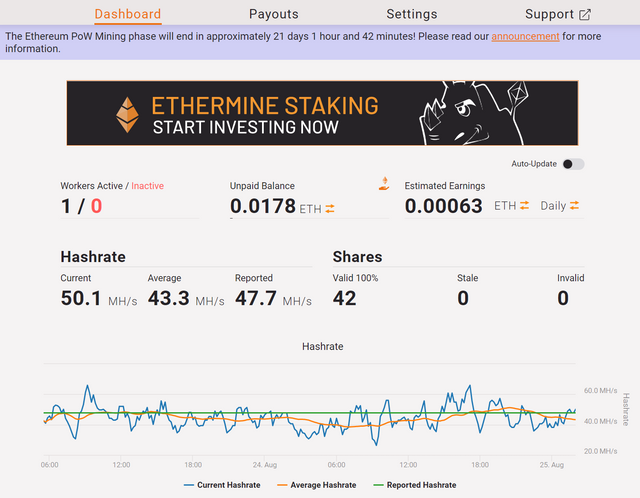The width and height of the screenshot is (640, 498).
Task: Click the inactive workers count 0
Action: pos(96,206)
